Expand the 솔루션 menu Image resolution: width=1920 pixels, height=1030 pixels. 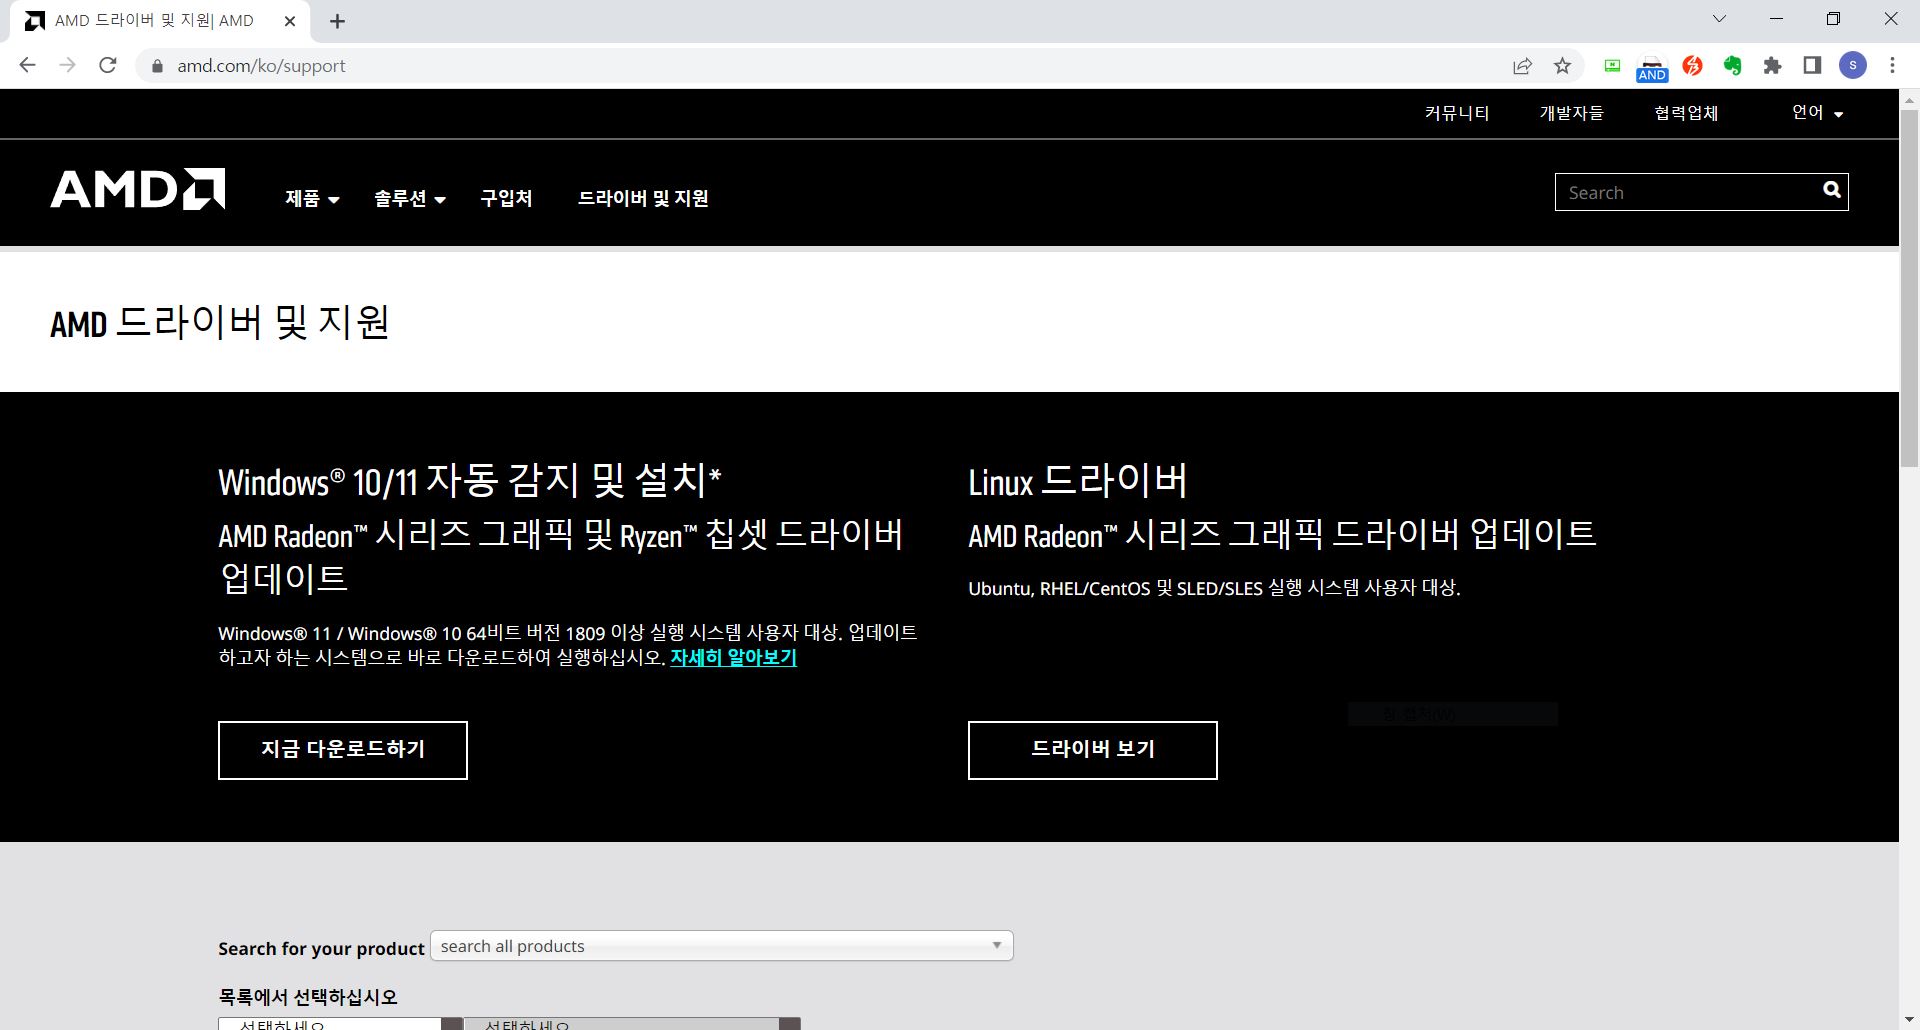409,198
